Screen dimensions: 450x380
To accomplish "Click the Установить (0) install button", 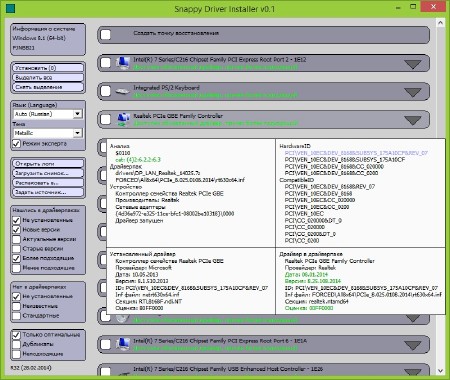I will tap(48, 68).
